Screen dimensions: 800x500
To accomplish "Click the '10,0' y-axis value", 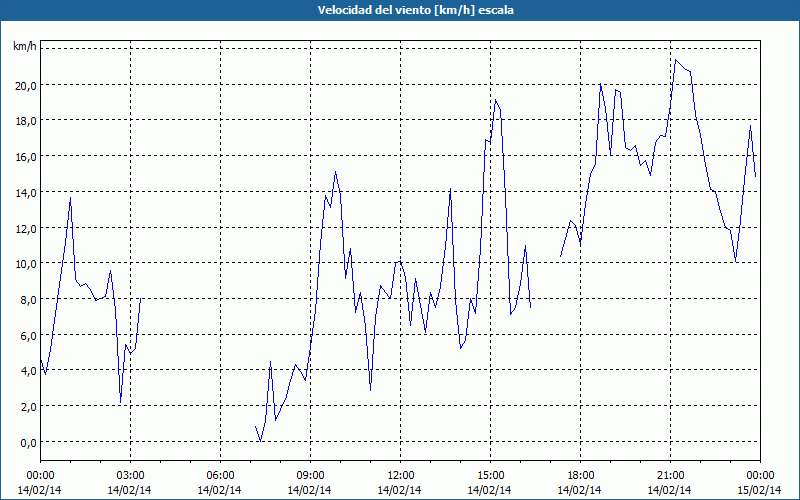I will click(28, 264).
